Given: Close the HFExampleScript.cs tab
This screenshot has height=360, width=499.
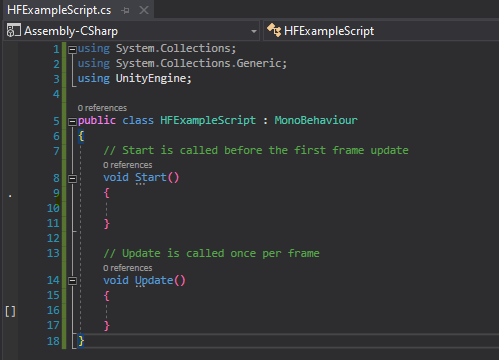Looking at the screenshot, I should [x=144, y=10].
